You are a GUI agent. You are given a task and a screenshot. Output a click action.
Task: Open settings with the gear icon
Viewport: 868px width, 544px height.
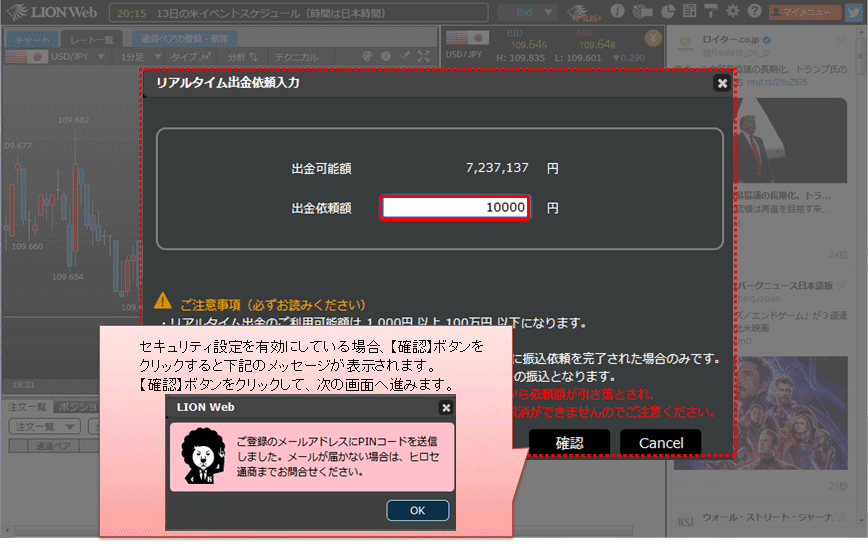732,12
